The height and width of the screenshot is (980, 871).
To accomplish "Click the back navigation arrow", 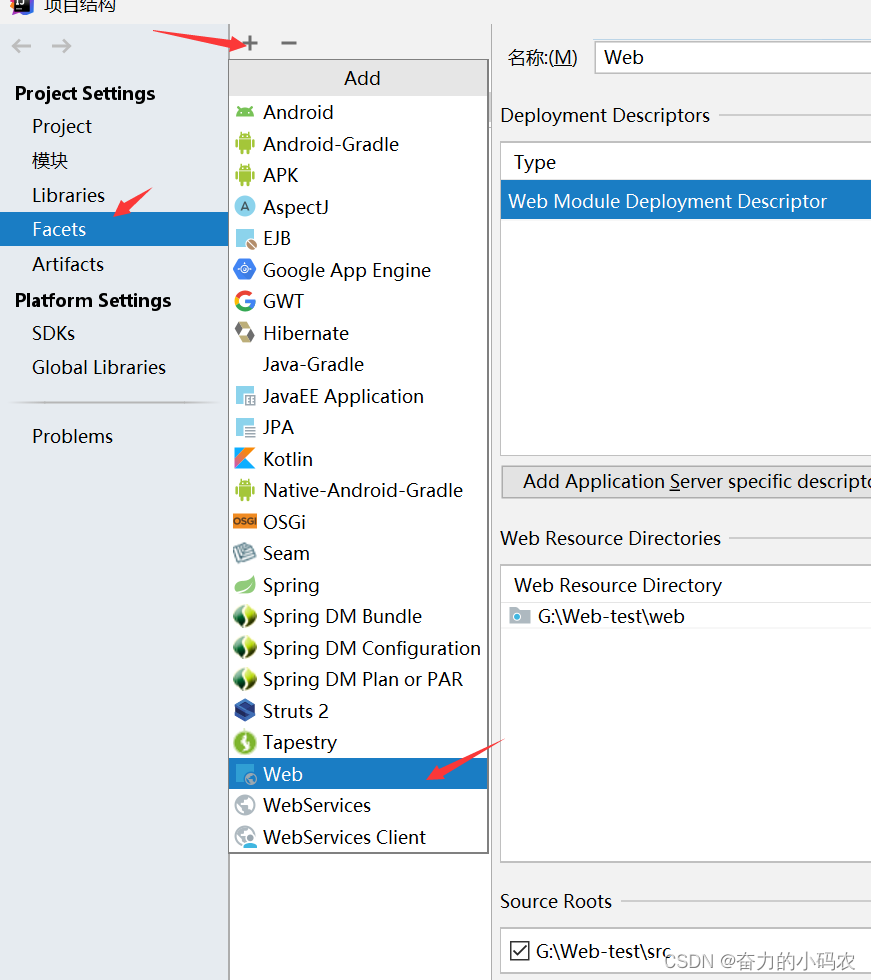I will pos(22,46).
